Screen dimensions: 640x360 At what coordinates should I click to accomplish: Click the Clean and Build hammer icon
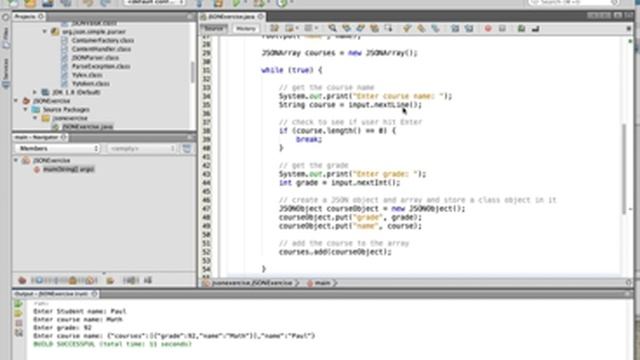pyautogui.click(x=218, y=3)
